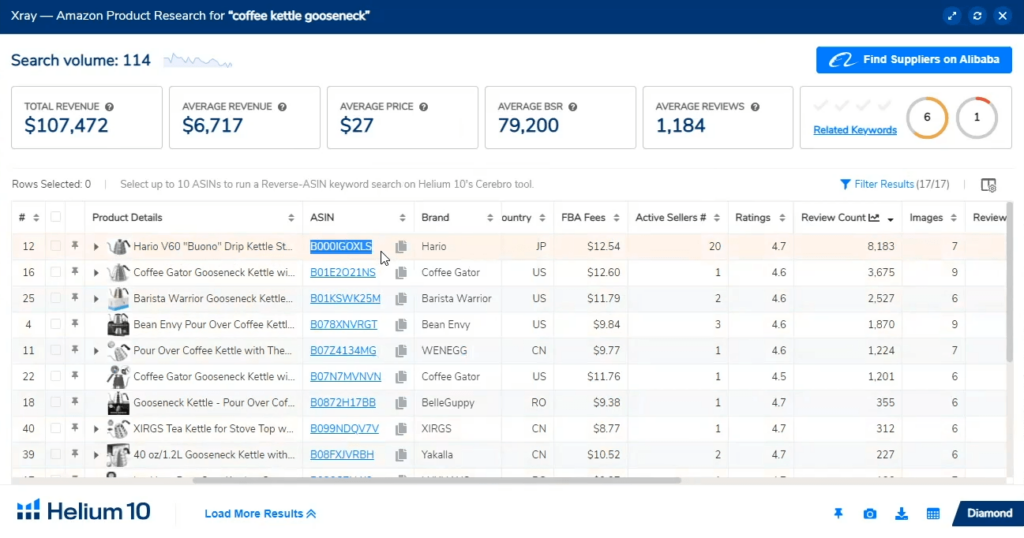Open Average Reviews help tooltip icon
Image resolution: width=1024 pixels, height=538 pixels.
(755, 106)
